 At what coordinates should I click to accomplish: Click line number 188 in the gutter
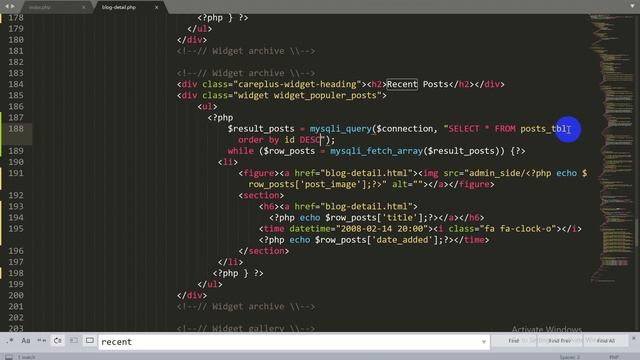pos(16,129)
